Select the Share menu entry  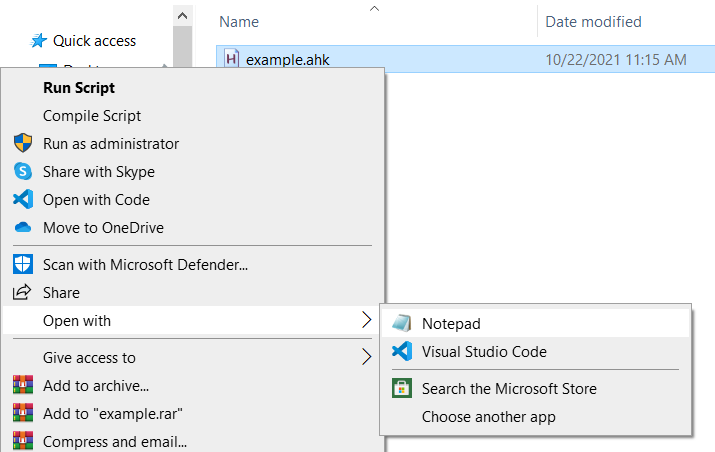[x=61, y=292]
